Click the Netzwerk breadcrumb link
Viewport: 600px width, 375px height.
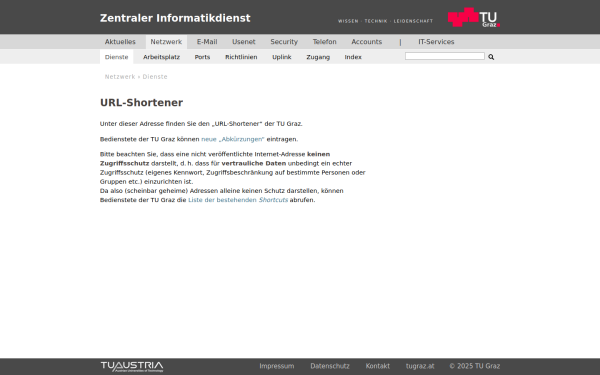coord(120,77)
